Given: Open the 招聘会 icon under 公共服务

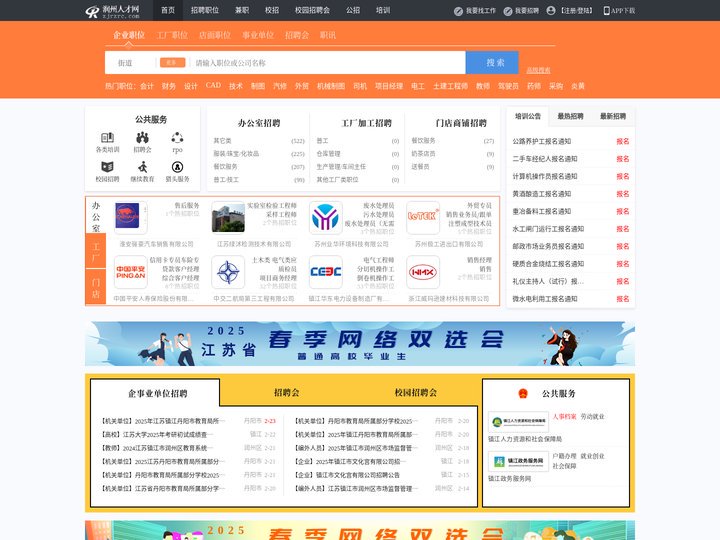Looking at the screenshot, I should [142, 137].
